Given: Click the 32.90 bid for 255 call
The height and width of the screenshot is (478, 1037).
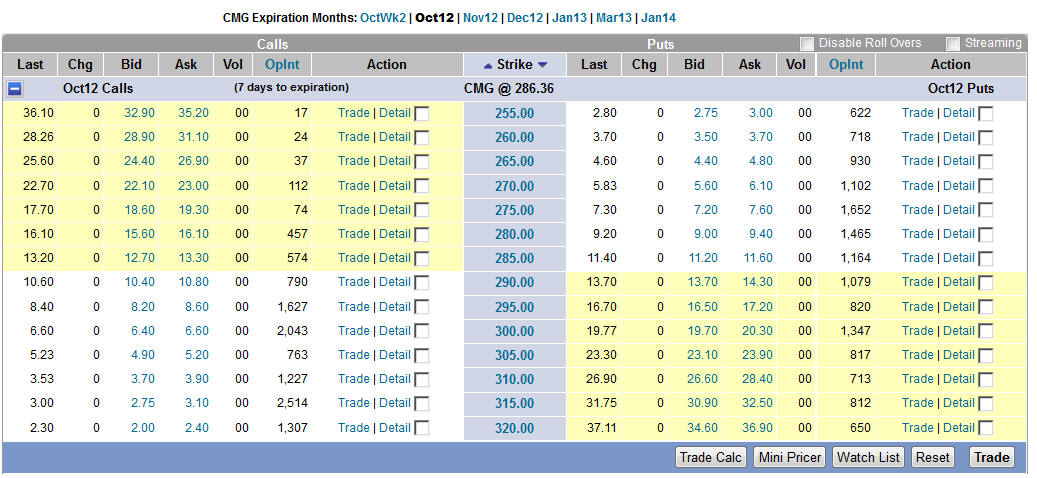Looking at the screenshot, I should pos(139,113).
